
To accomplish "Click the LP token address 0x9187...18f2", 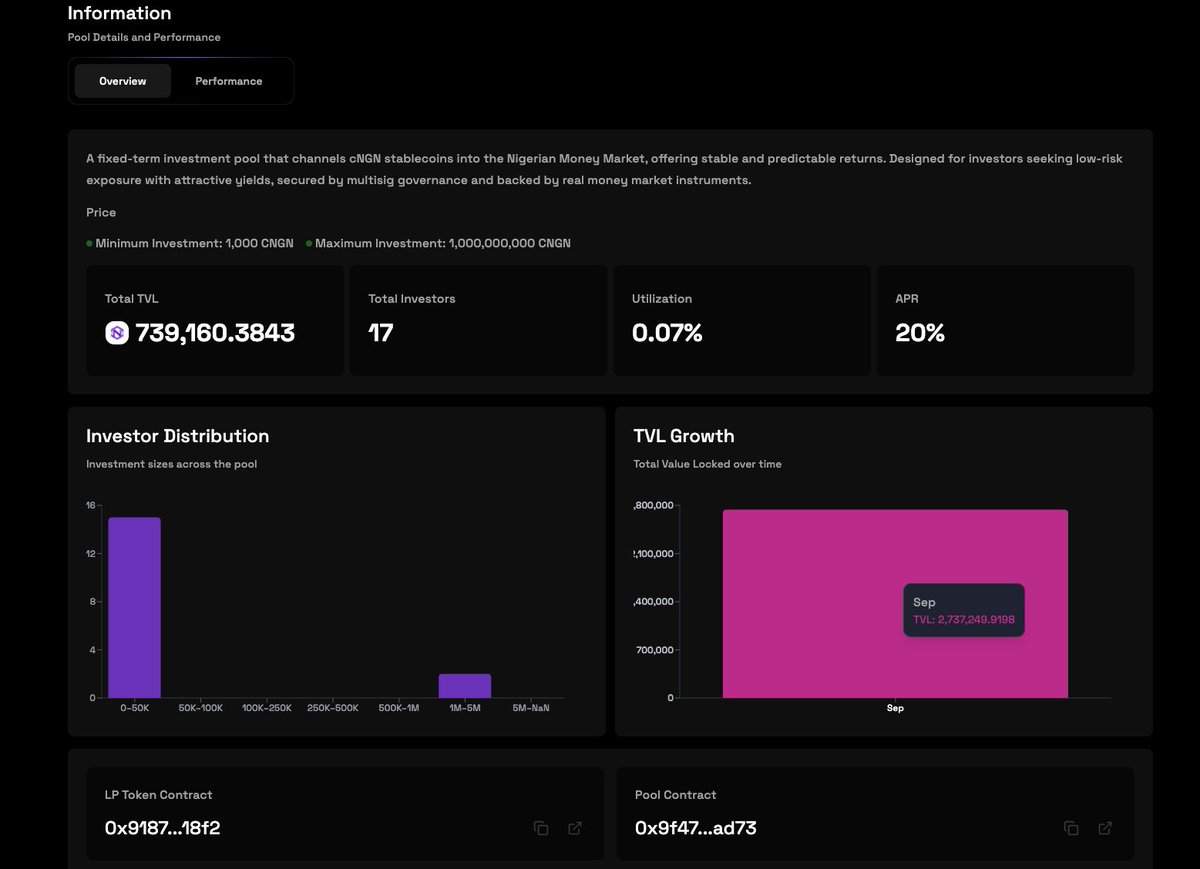I will coord(162,828).
